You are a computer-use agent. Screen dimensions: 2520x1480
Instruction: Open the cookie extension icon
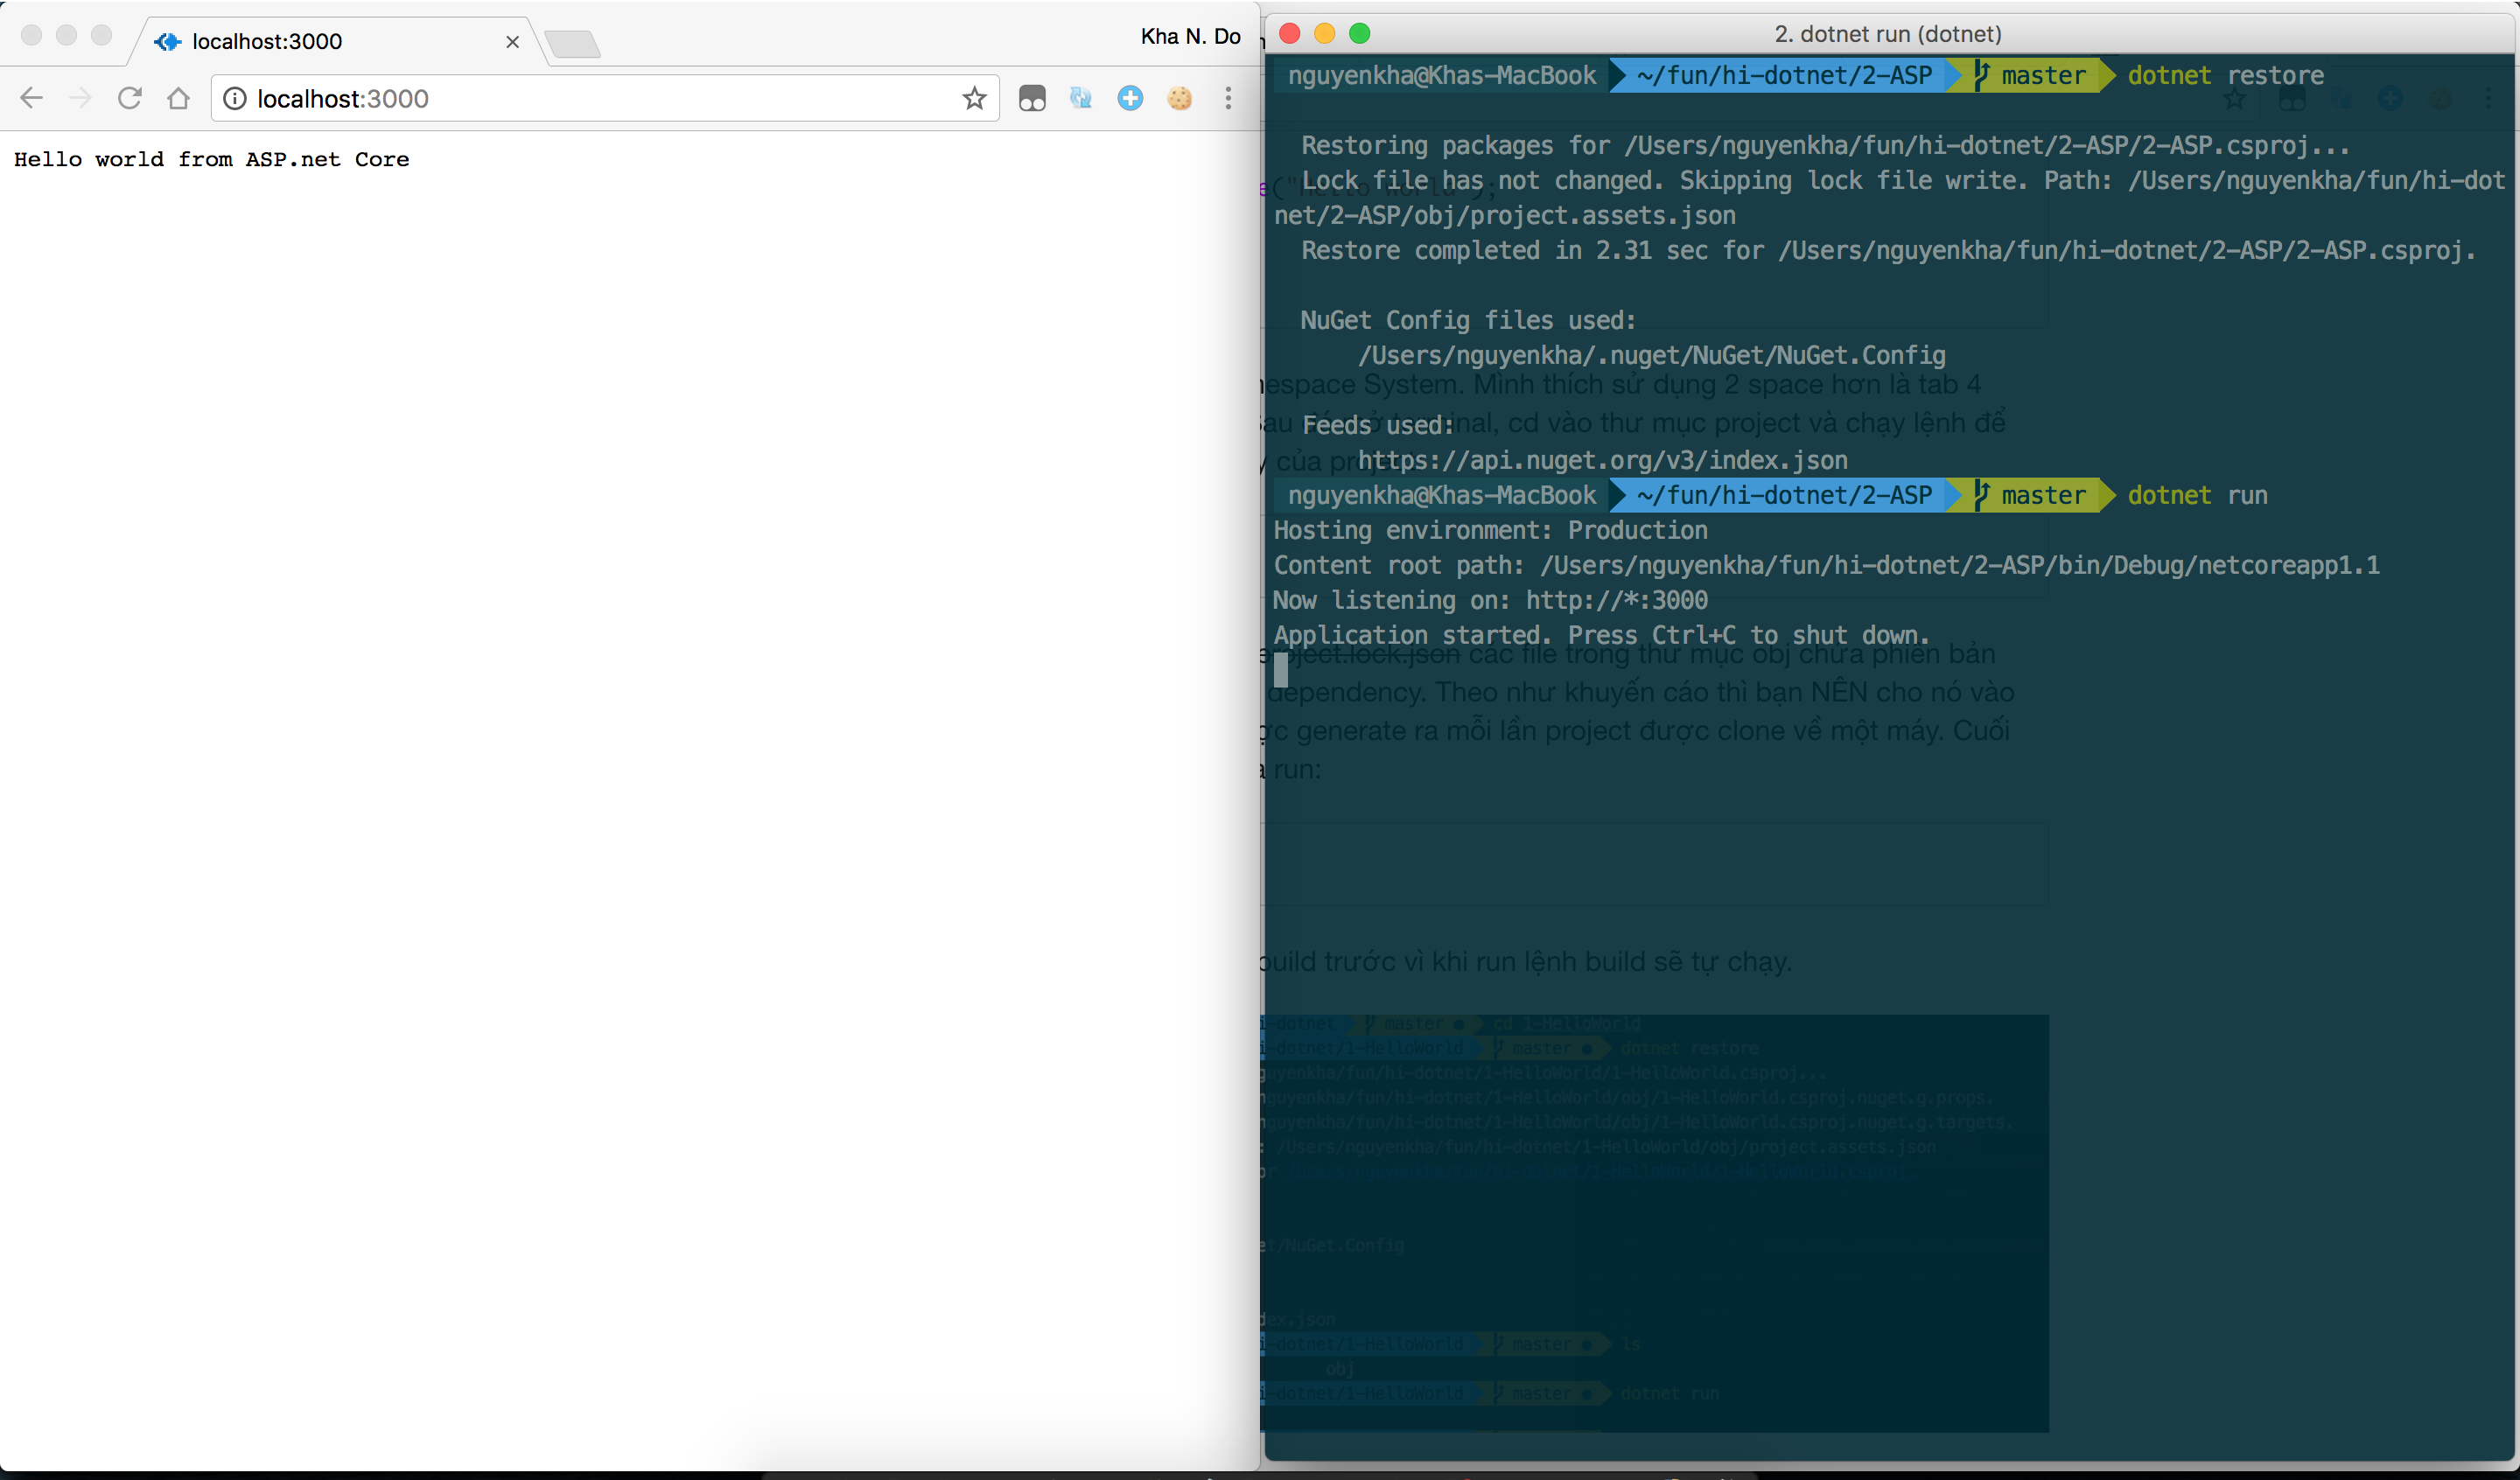click(1180, 98)
